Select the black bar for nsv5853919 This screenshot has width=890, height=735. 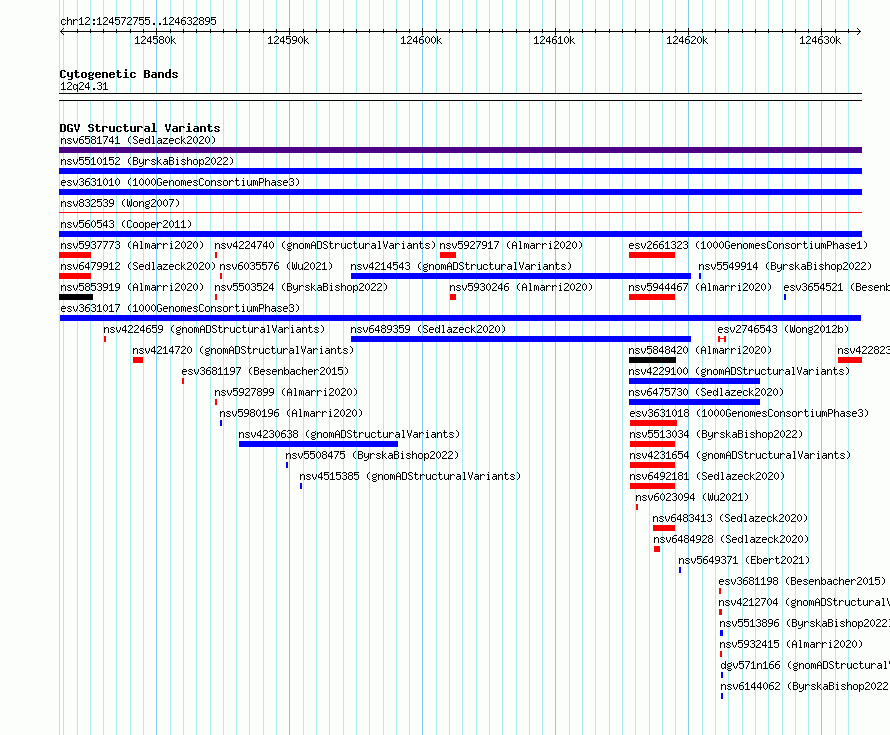coord(76,297)
